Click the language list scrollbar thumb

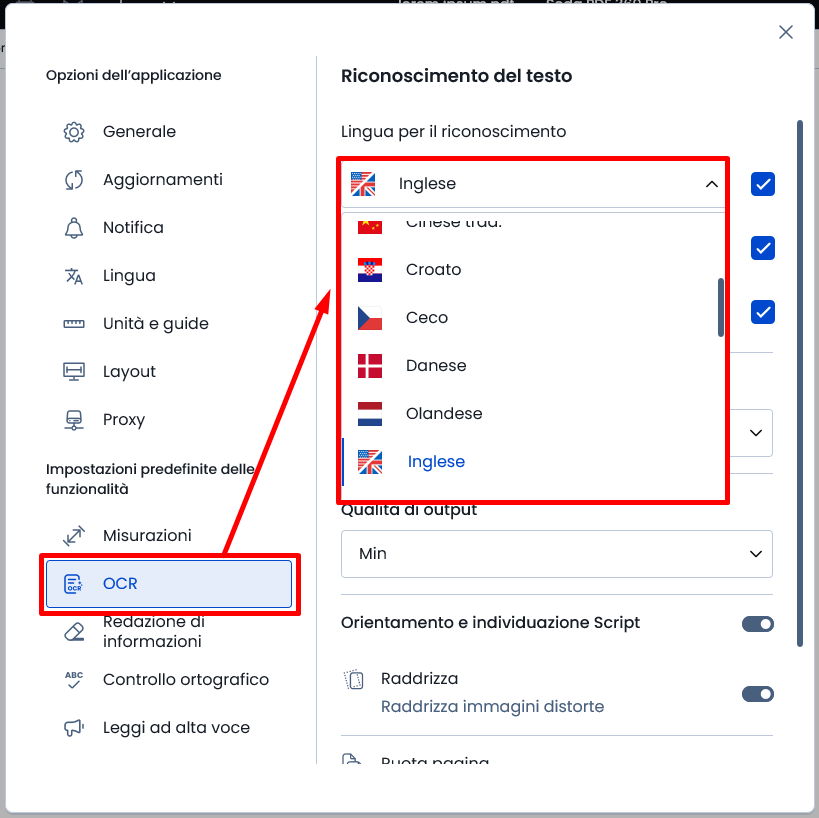pos(721,308)
